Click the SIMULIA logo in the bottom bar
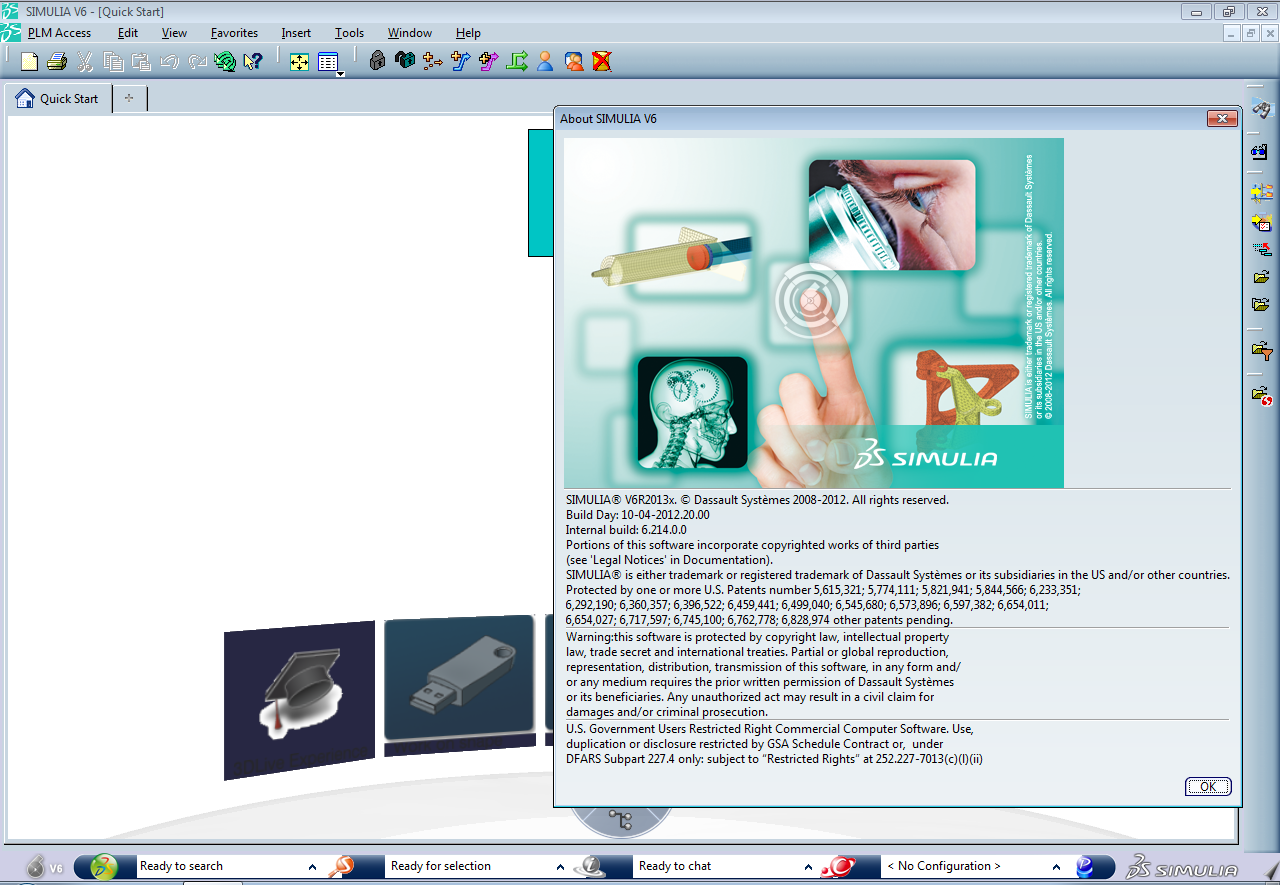The image size is (1280, 885). click(x=1183, y=867)
